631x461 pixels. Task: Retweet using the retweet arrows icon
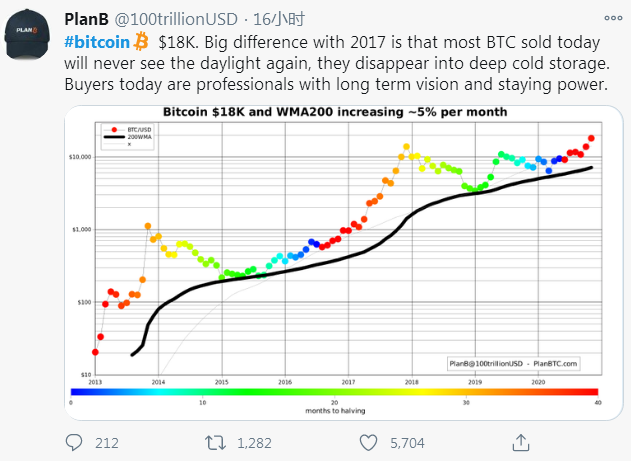point(215,442)
